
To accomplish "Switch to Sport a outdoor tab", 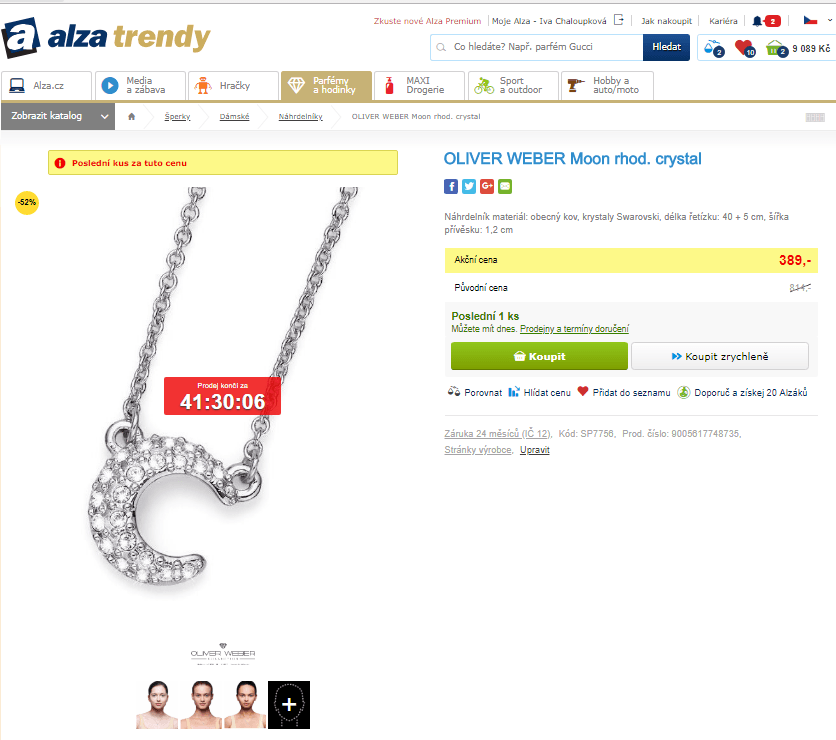I will point(513,85).
